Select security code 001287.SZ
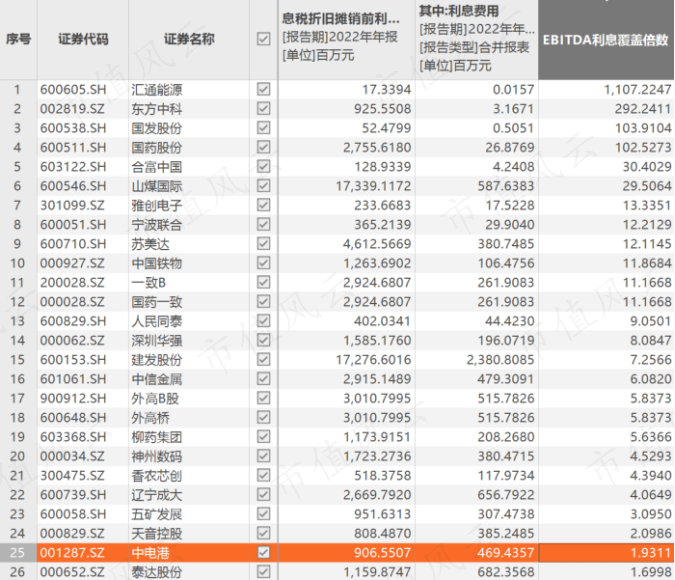Image resolution: width=675 pixels, height=580 pixels. [72, 552]
